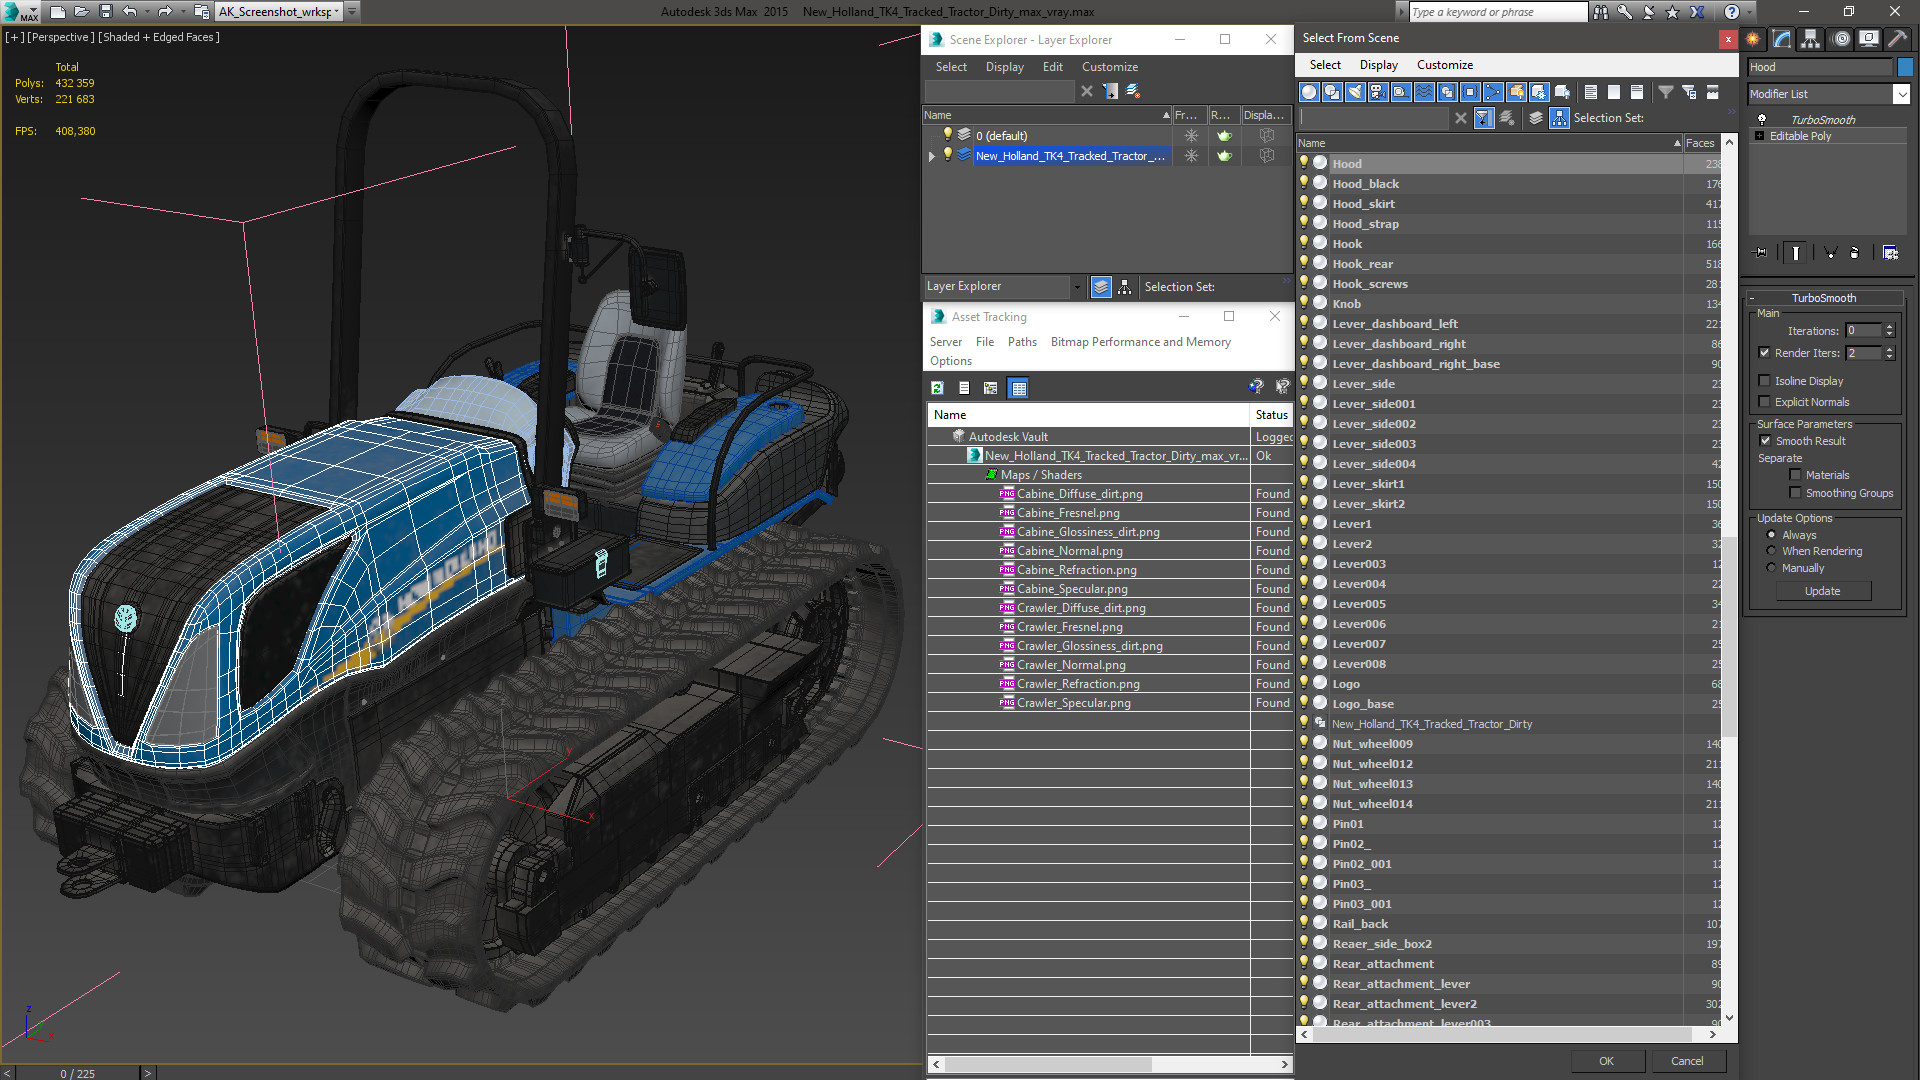The height and width of the screenshot is (1080, 1920).
Task: Close Select From Scene dialog red button
Action: [1728, 39]
